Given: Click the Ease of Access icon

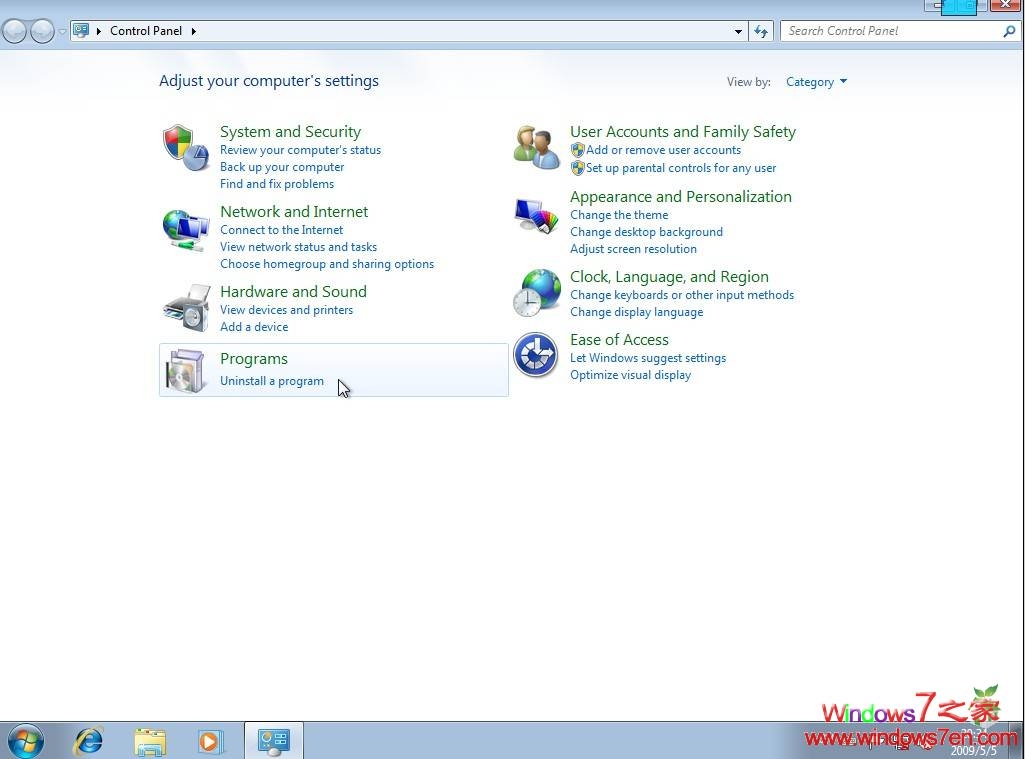Looking at the screenshot, I should (x=536, y=355).
